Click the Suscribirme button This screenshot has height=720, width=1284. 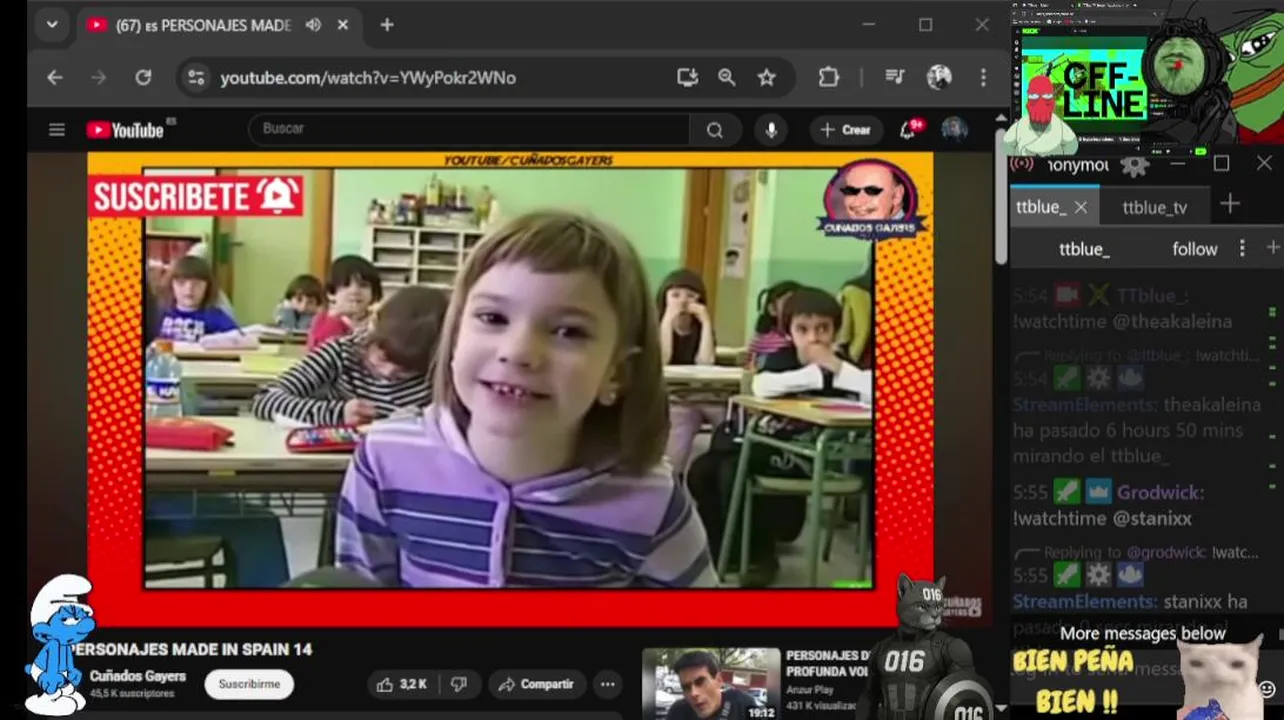[x=249, y=684]
